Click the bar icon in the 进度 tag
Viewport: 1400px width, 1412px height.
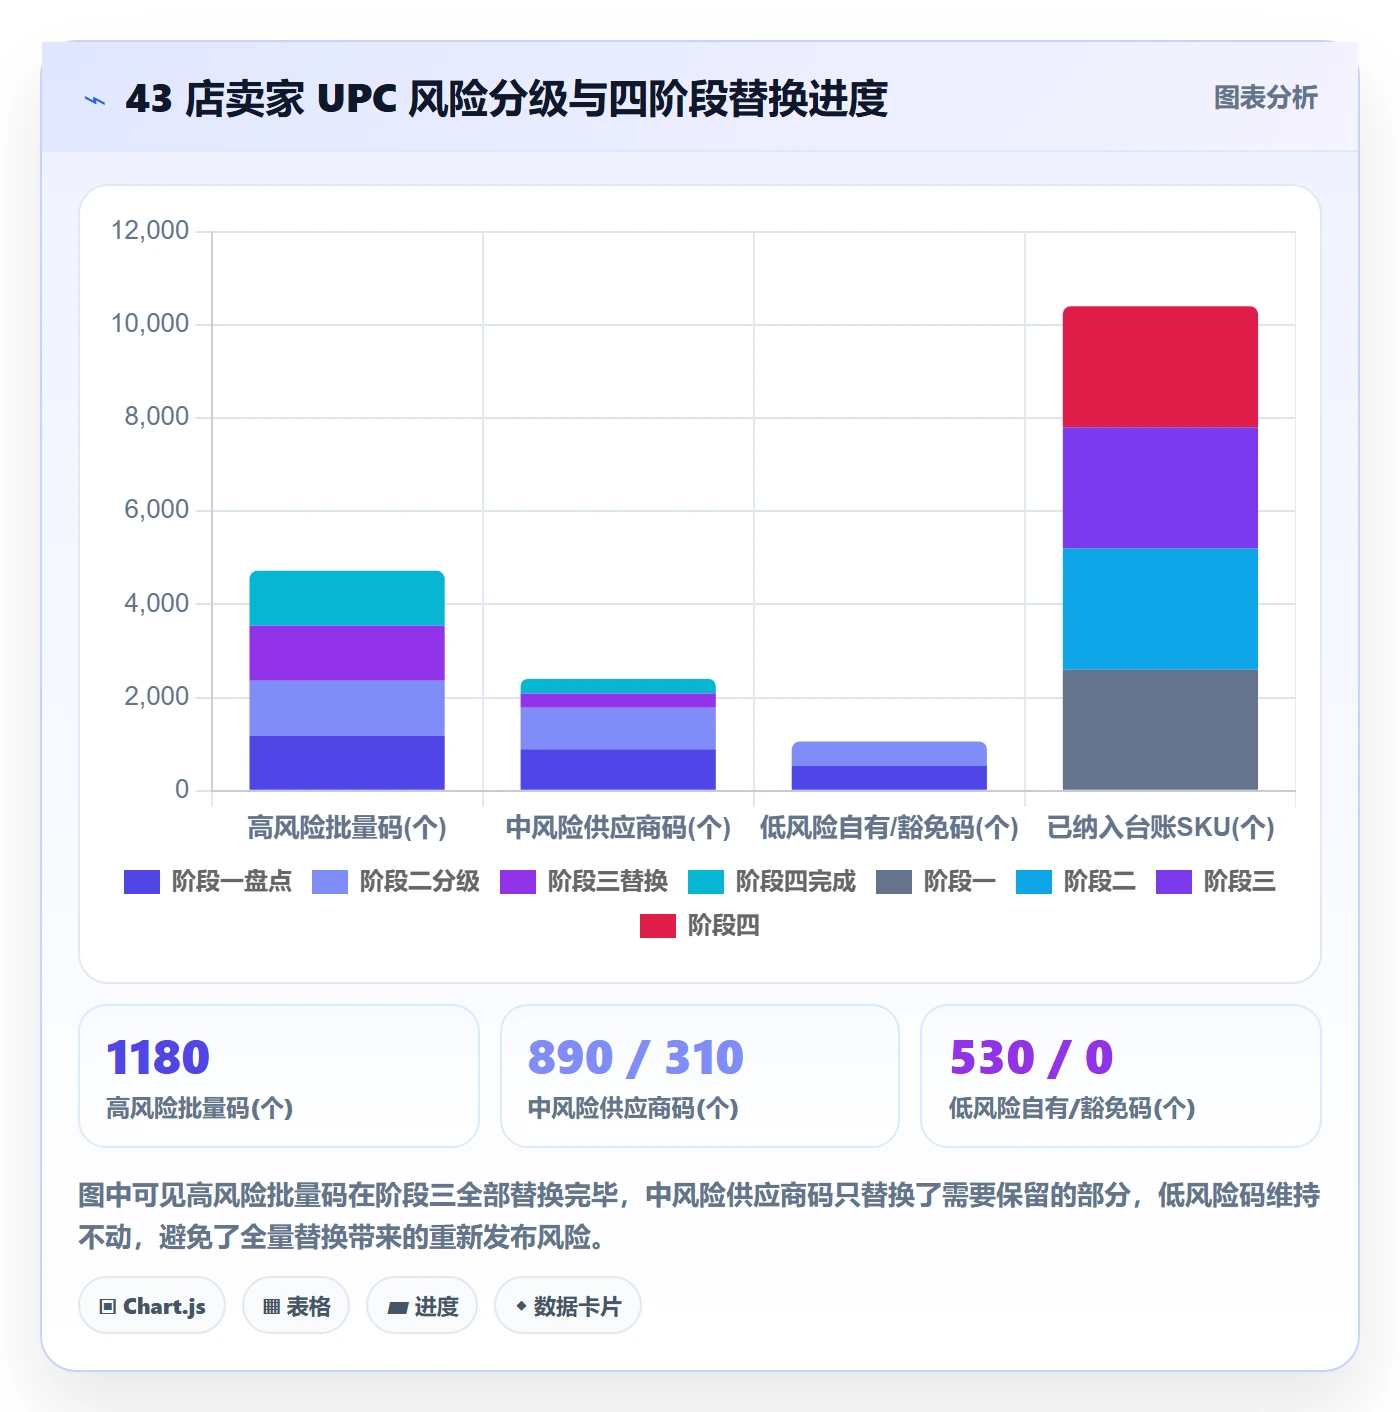(397, 1307)
